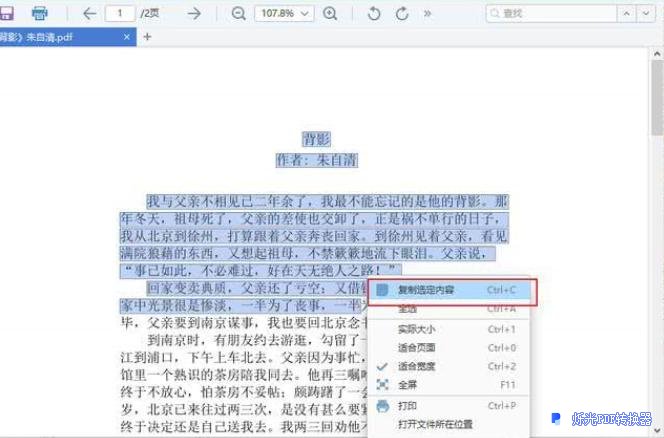The image size is (664, 438).
Task: Find previous search result arrow
Action: (626, 14)
